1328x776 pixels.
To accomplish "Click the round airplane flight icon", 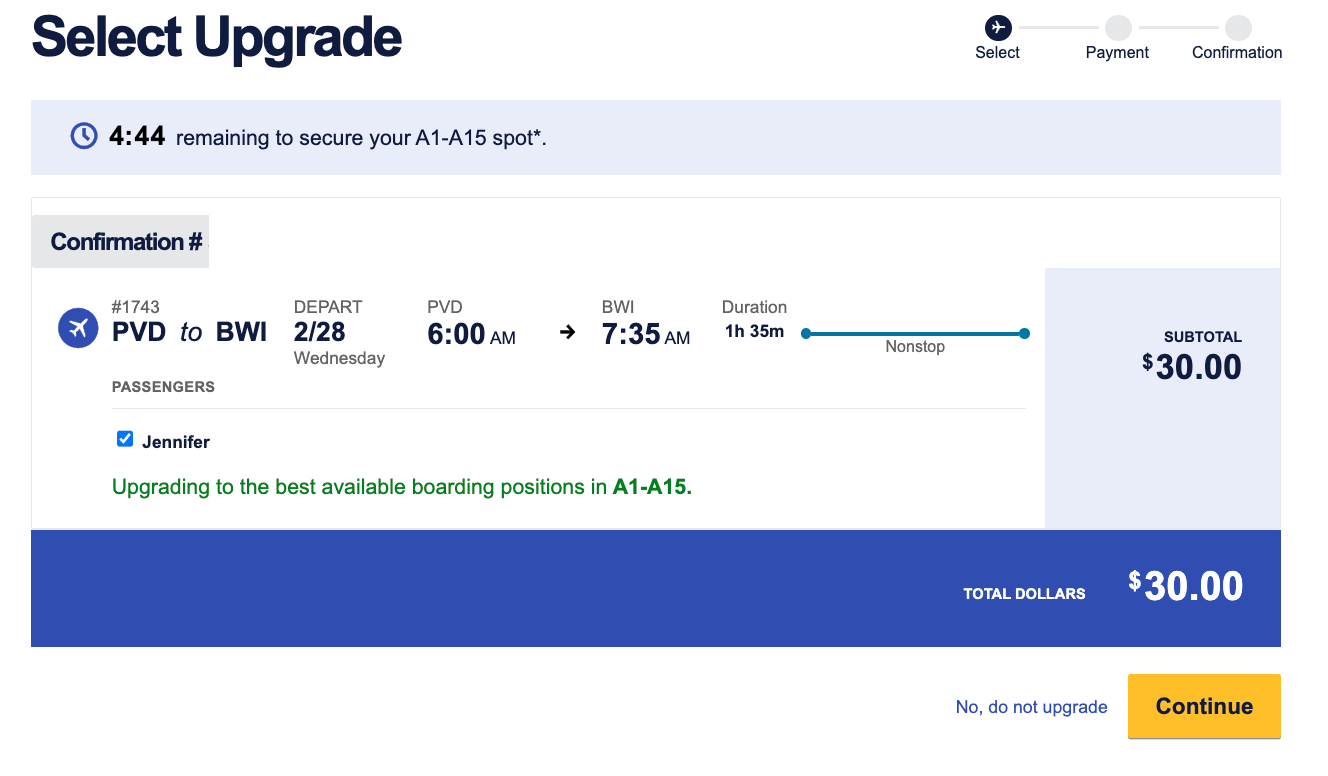I will pyautogui.click(x=78, y=328).
